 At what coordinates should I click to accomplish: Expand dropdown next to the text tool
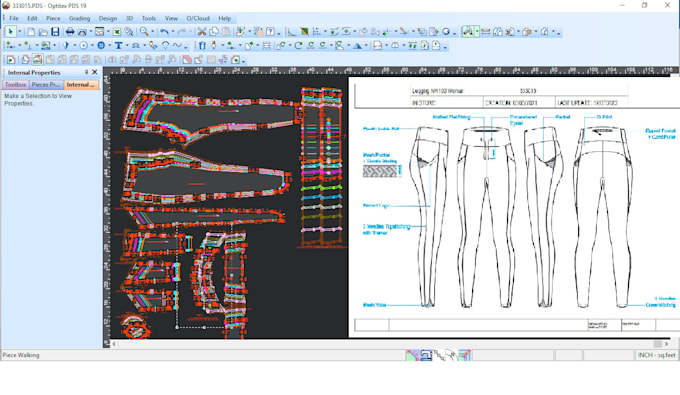tap(127, 46)
